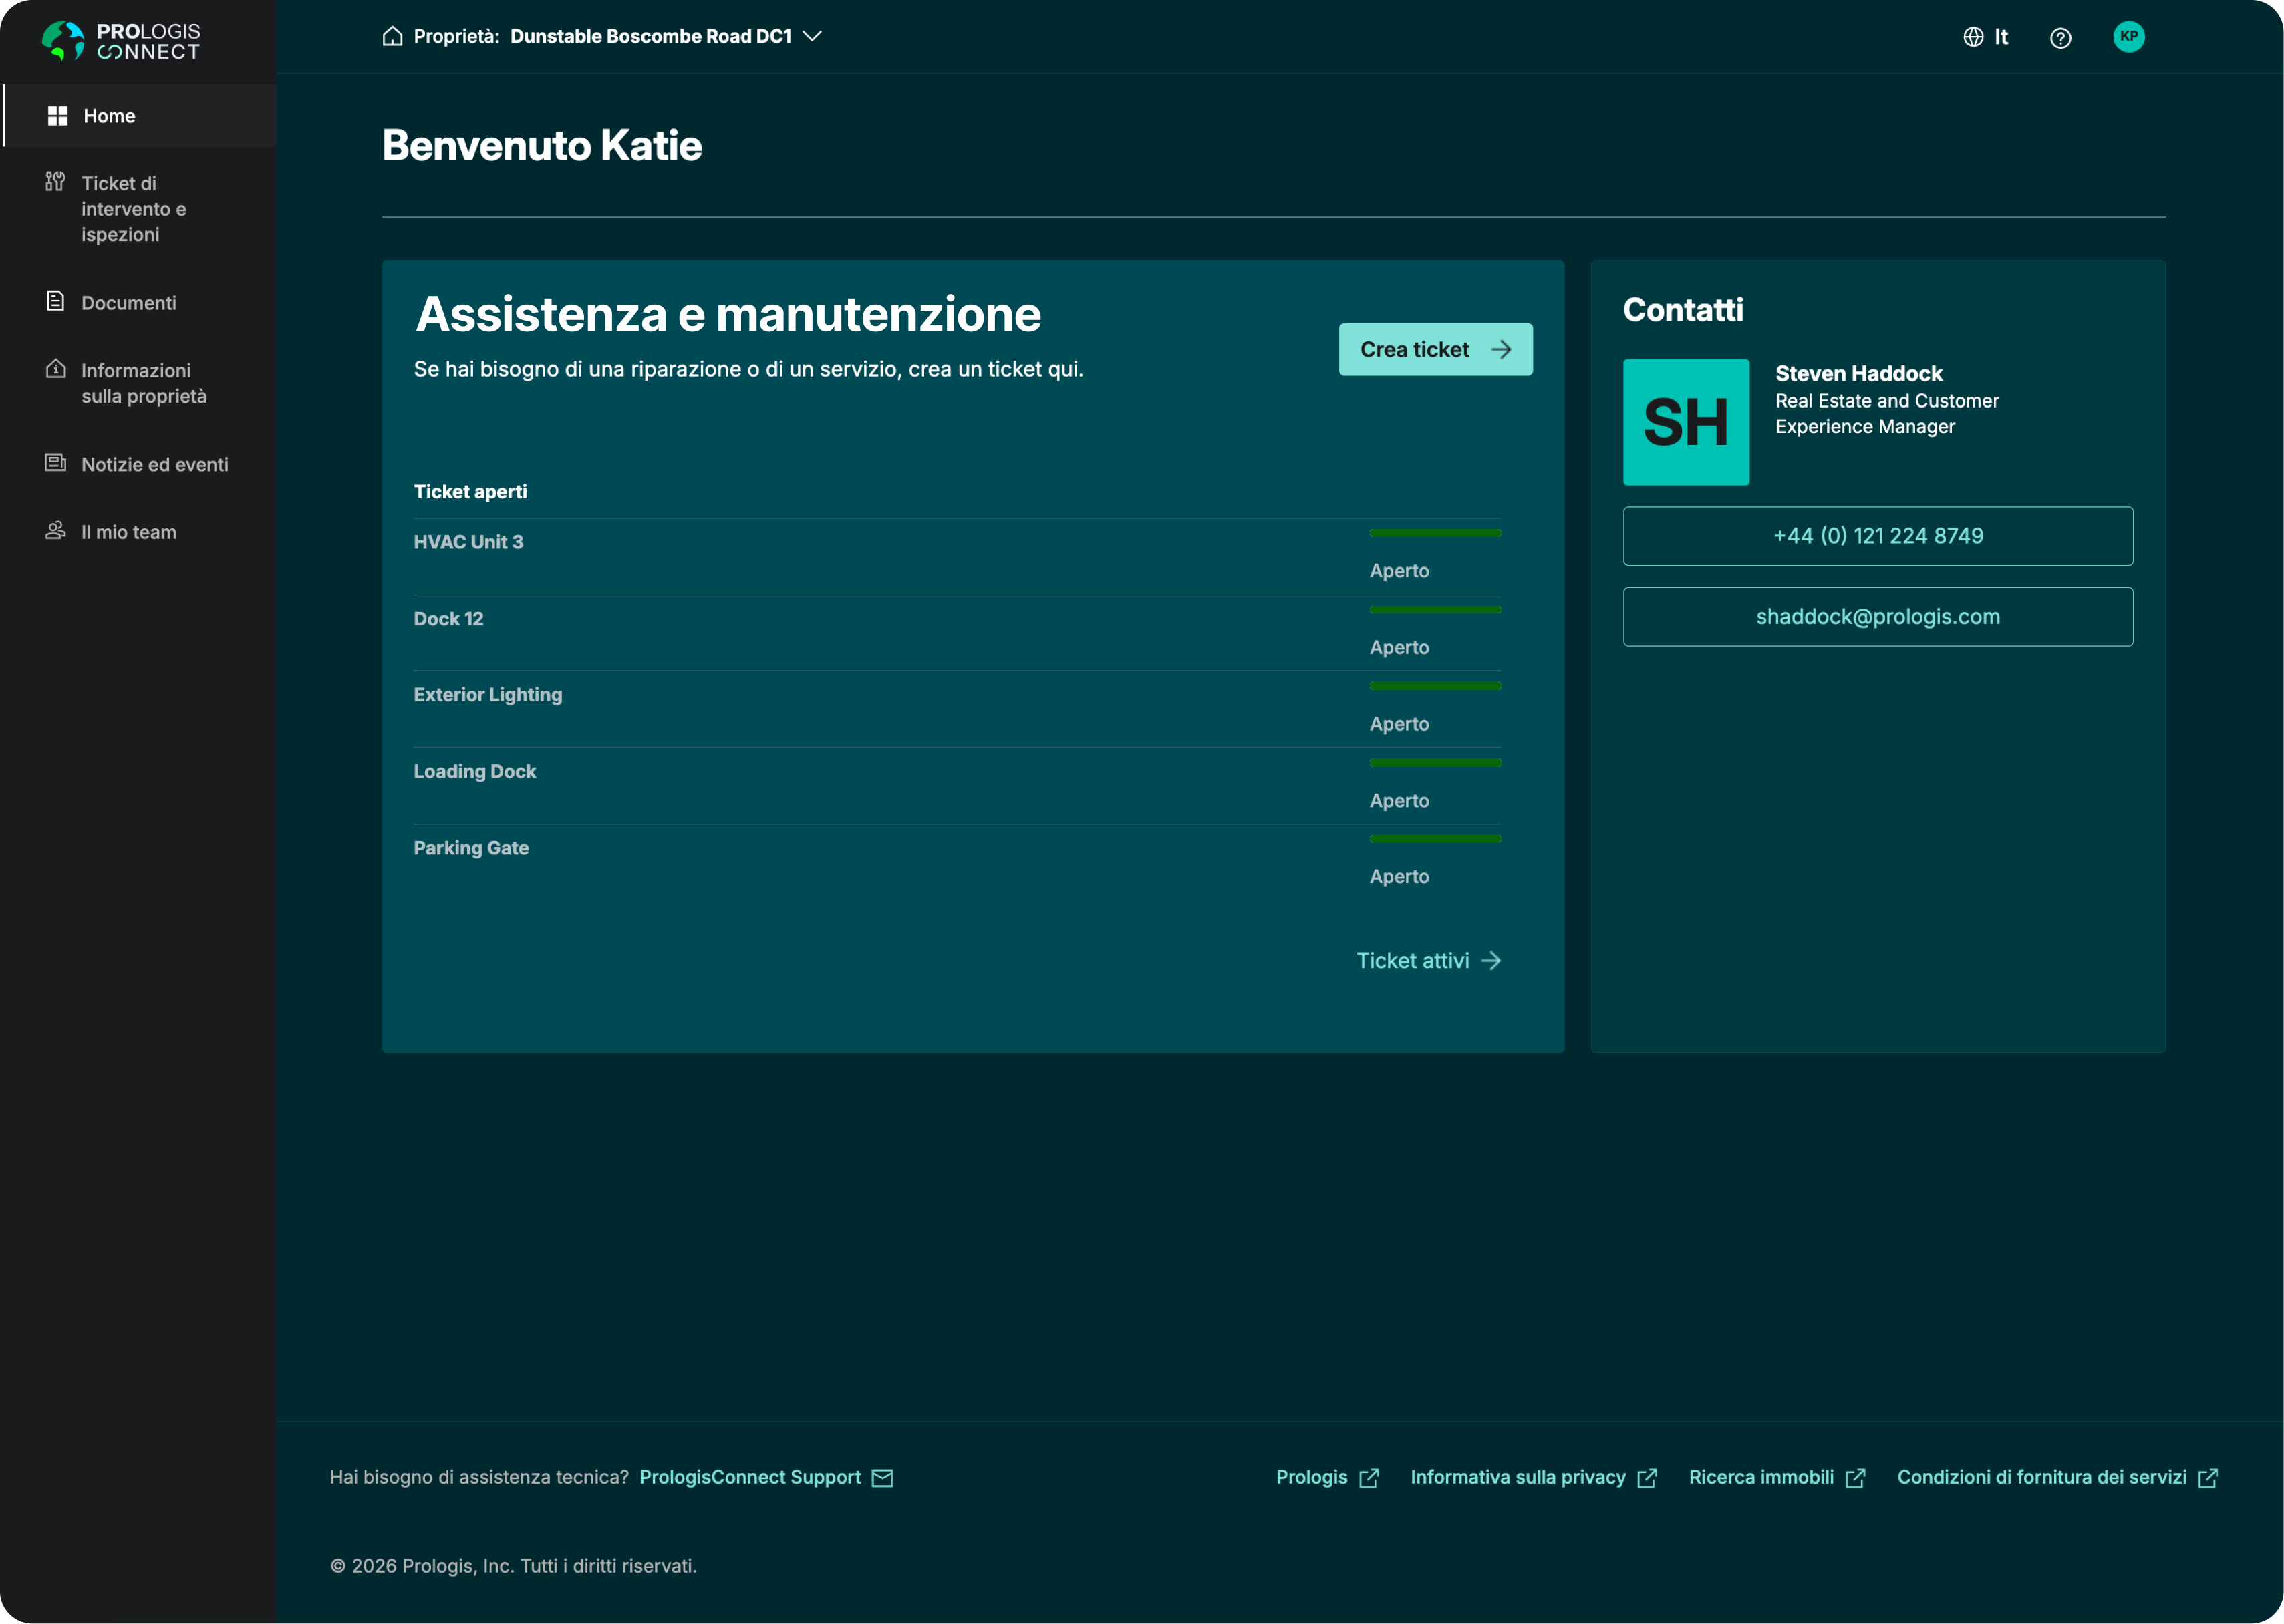
Task: Click external-link icon next to Condizioni di fornitura
Action: pos(2208,1478)
